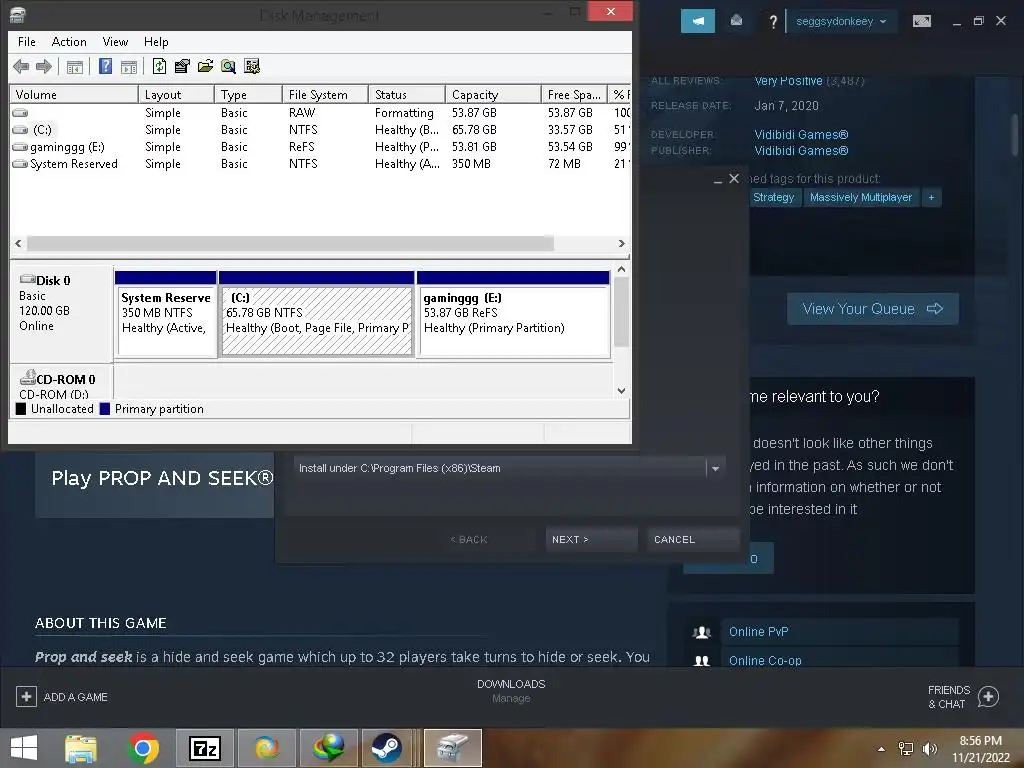Click the network tray icon
This screenshot has width=1024, height=768.
(906, 749)
